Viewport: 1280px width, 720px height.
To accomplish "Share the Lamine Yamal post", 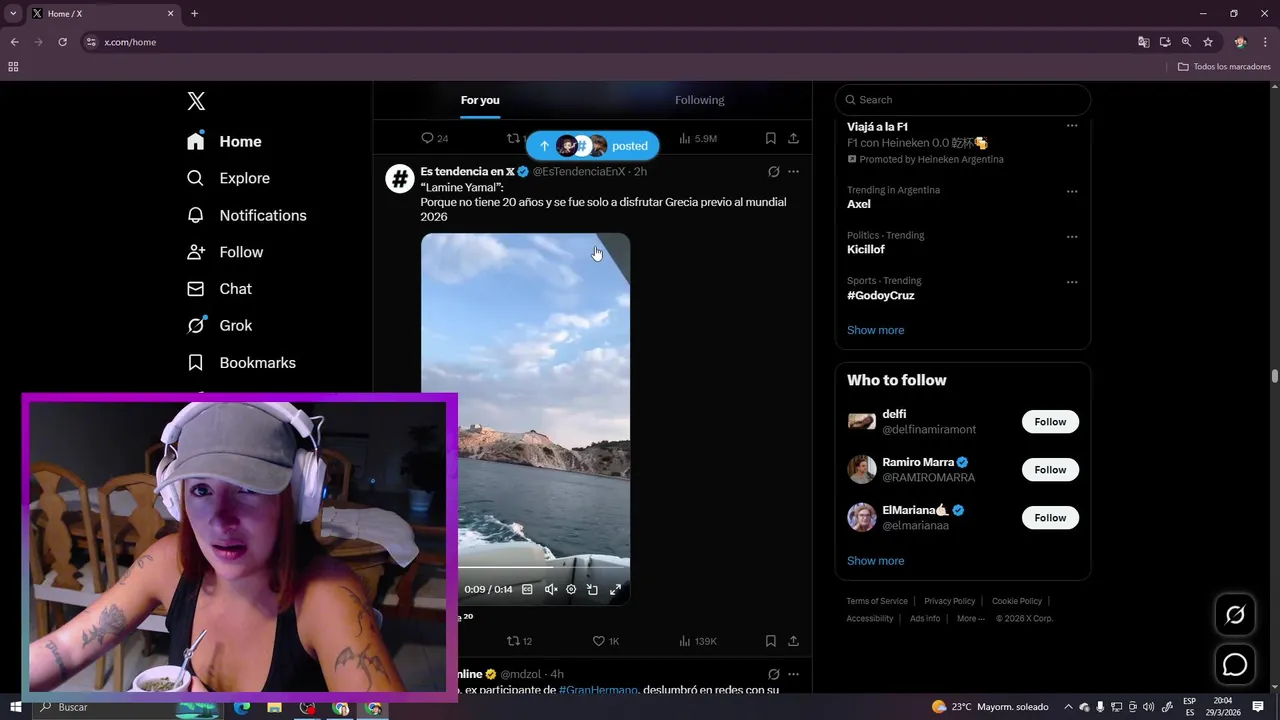I will pos(793,641).
